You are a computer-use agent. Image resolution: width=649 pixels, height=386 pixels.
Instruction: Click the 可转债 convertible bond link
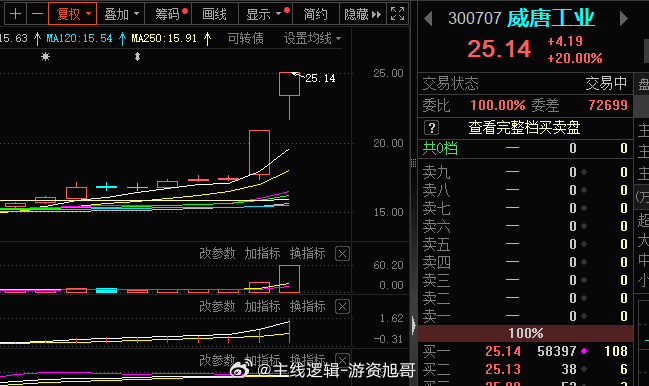point(245,38)
